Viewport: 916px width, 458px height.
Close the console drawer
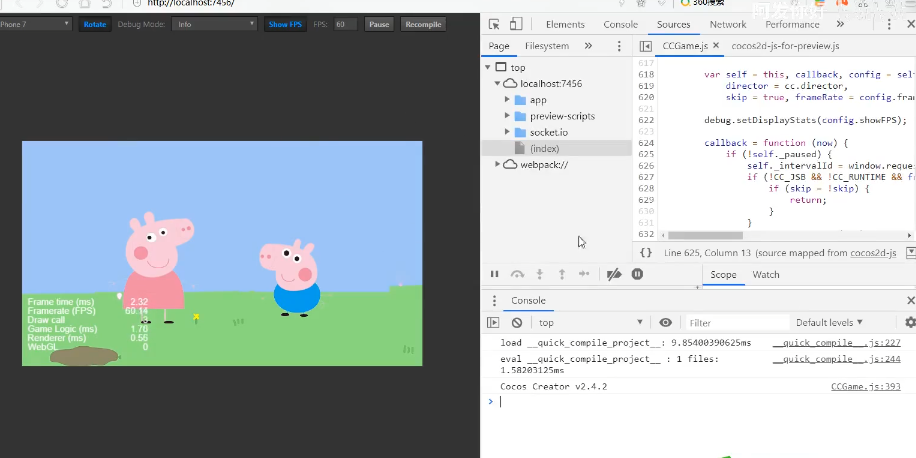[910, 300]
